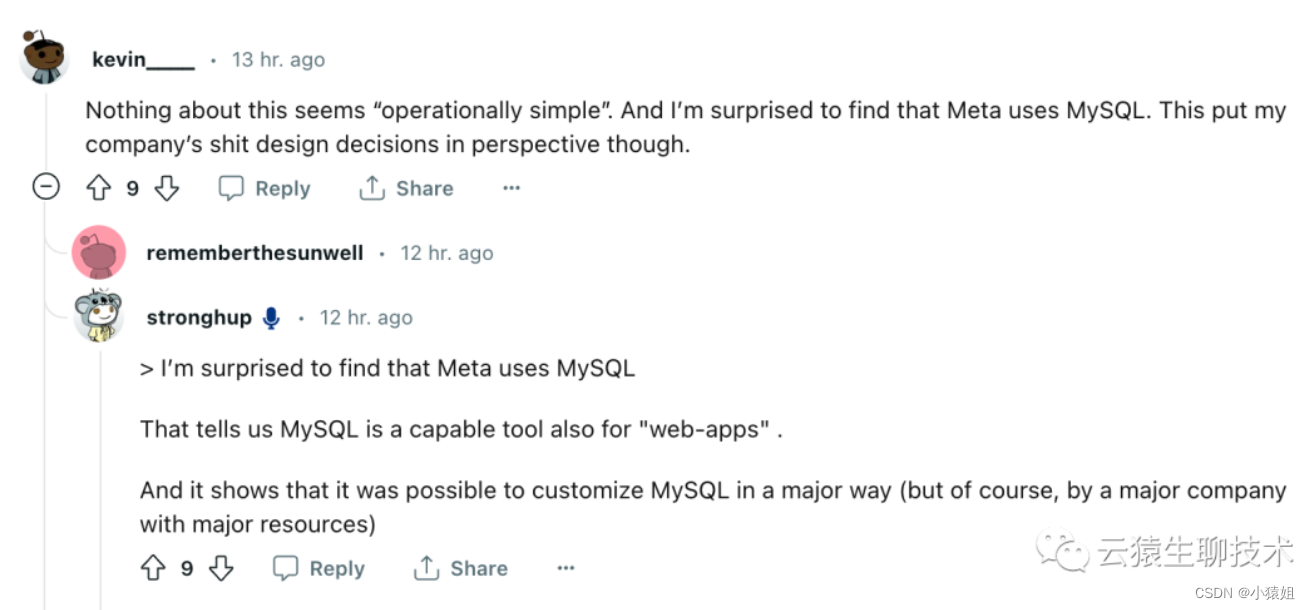Collapse kevin____'s comment thread

[46, 187]
